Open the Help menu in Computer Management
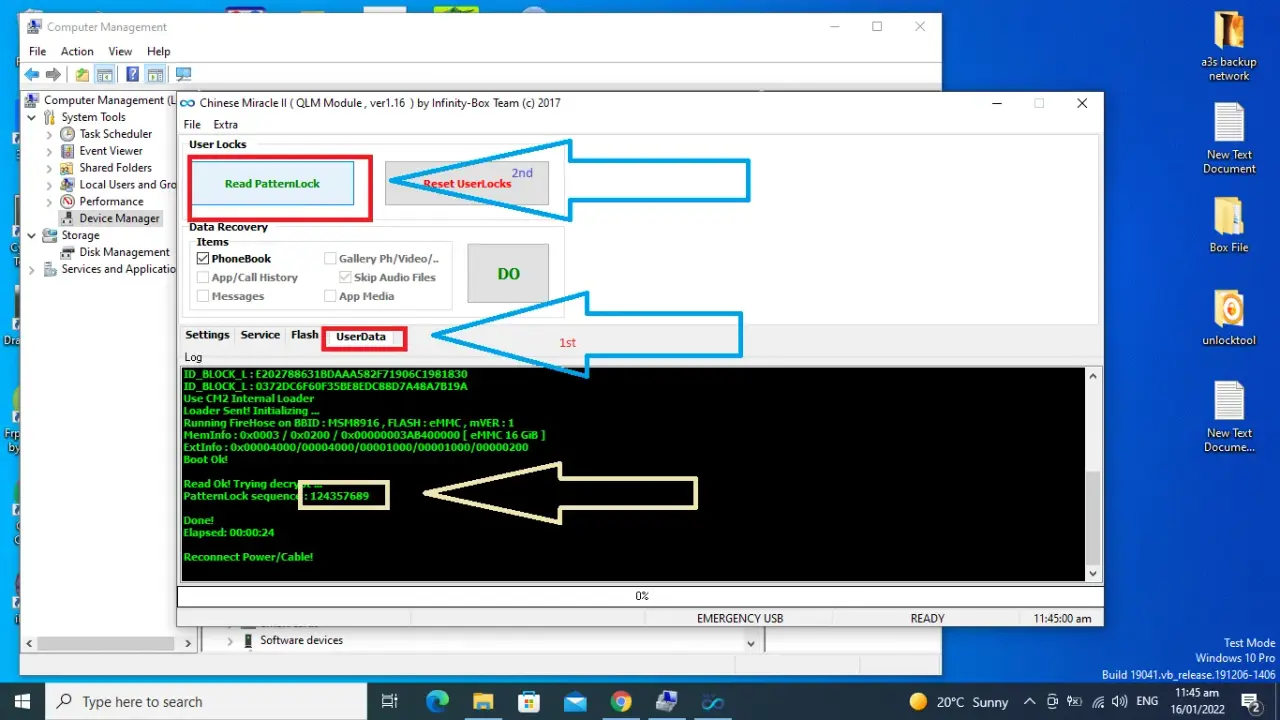 coord(159,51)
